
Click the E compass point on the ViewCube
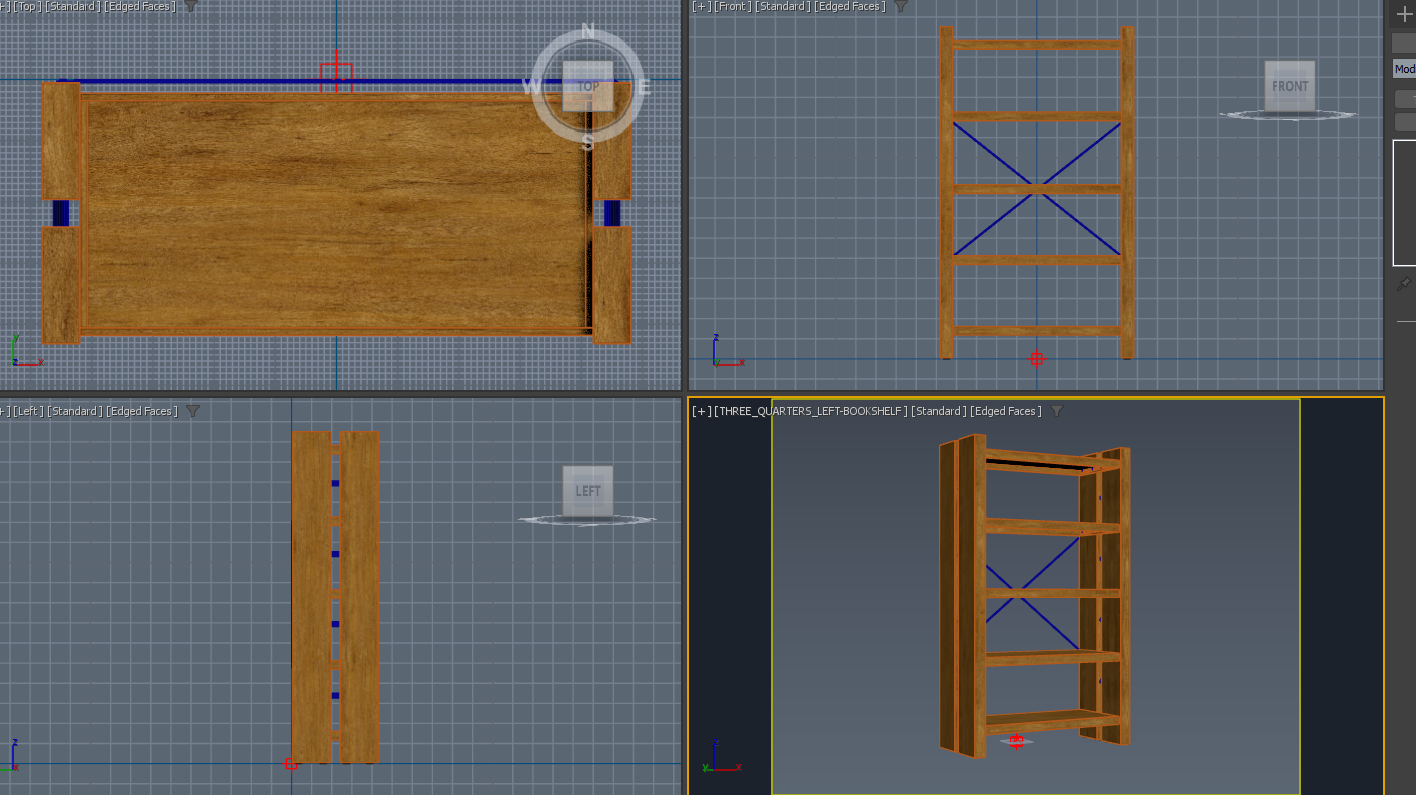(x=644, y=87)
